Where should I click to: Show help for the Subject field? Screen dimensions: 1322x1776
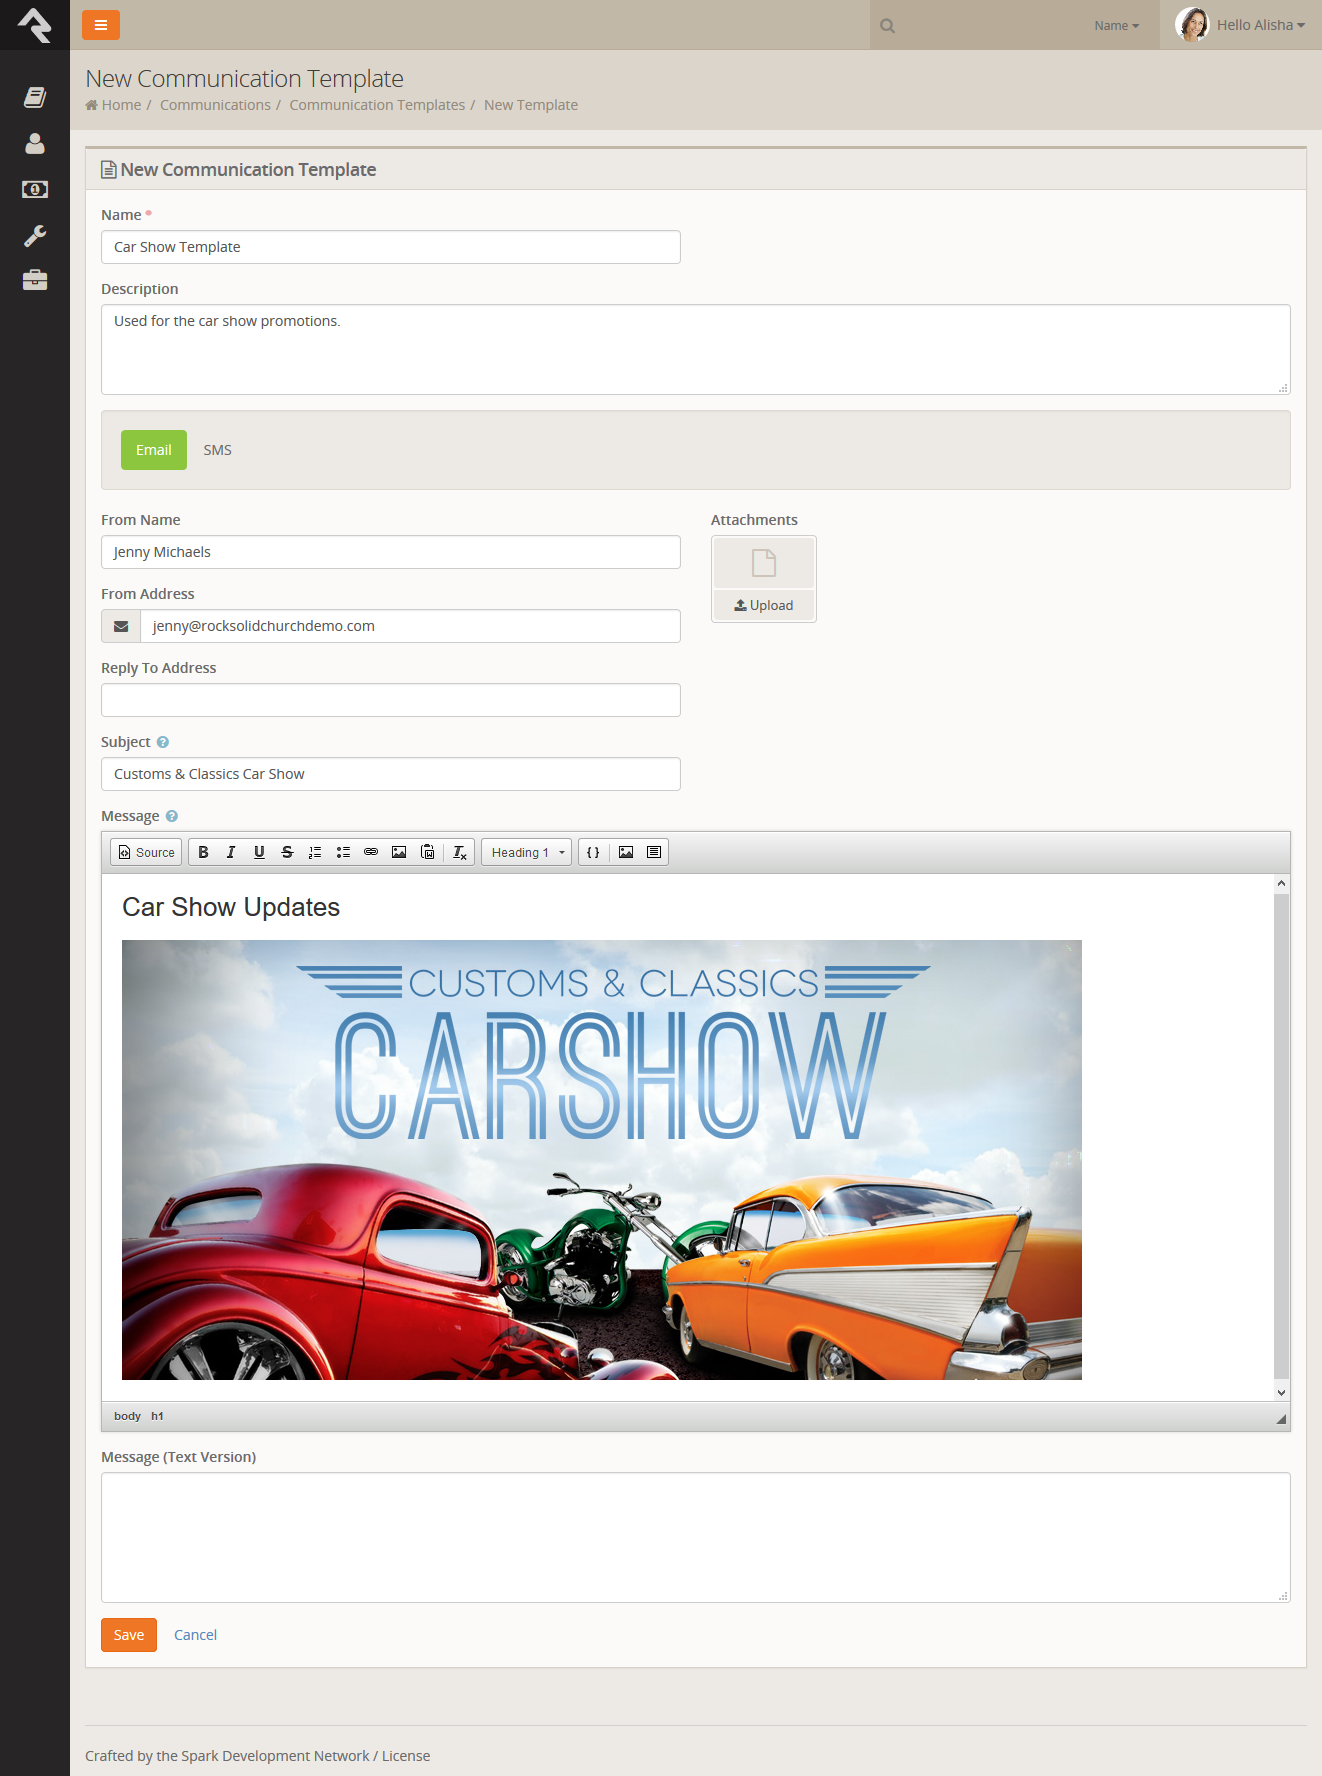point(163,742)
